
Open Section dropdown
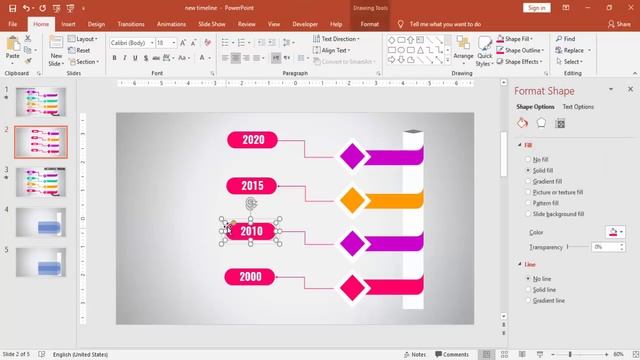(x=84, y=62)
